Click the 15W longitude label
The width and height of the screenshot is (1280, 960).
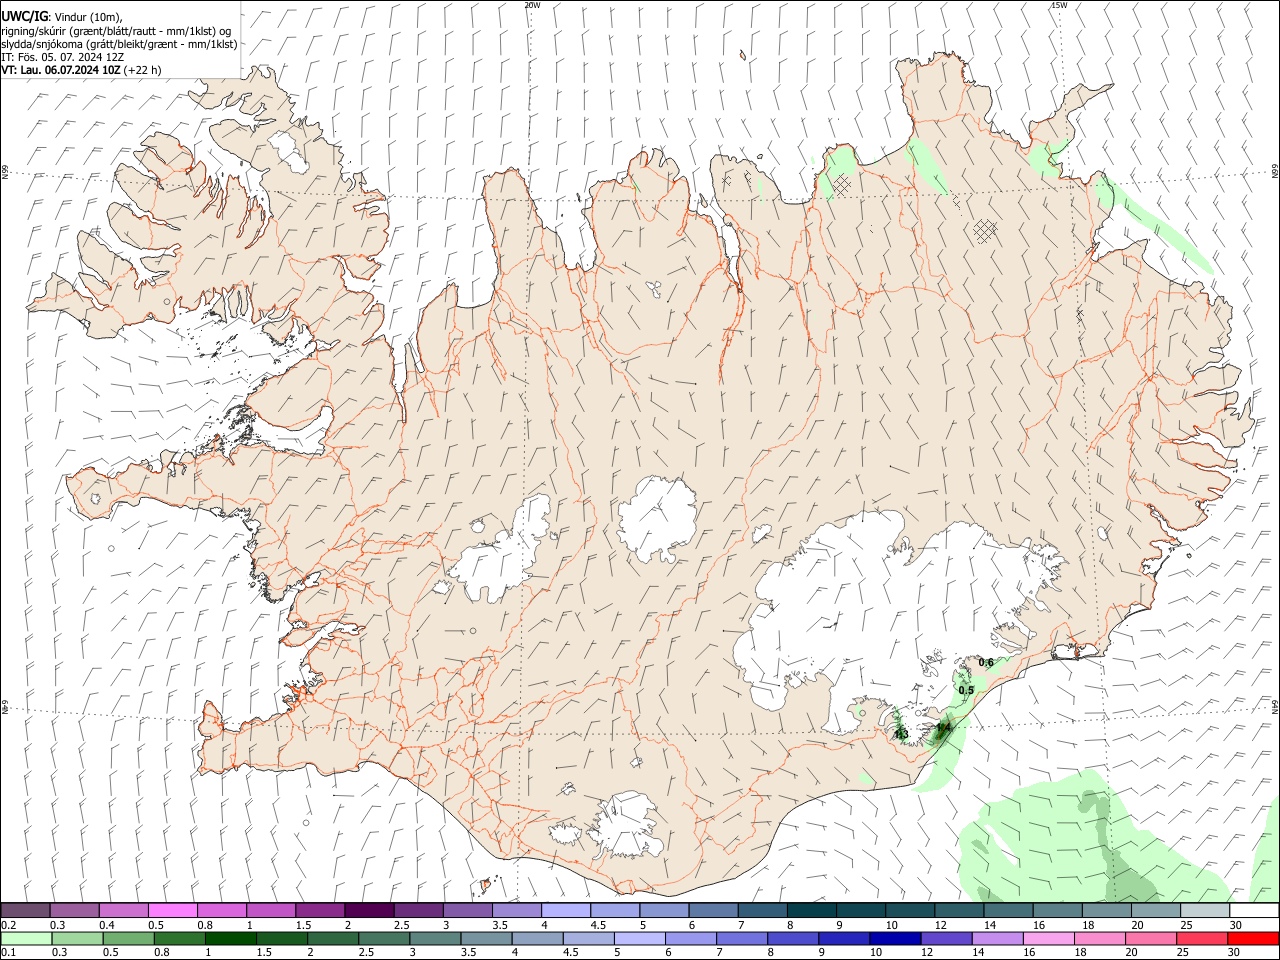1059,5
